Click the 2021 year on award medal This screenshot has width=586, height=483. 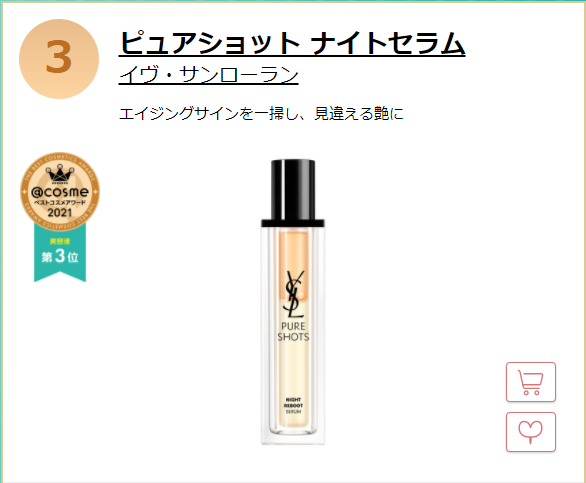pos(60,213)
